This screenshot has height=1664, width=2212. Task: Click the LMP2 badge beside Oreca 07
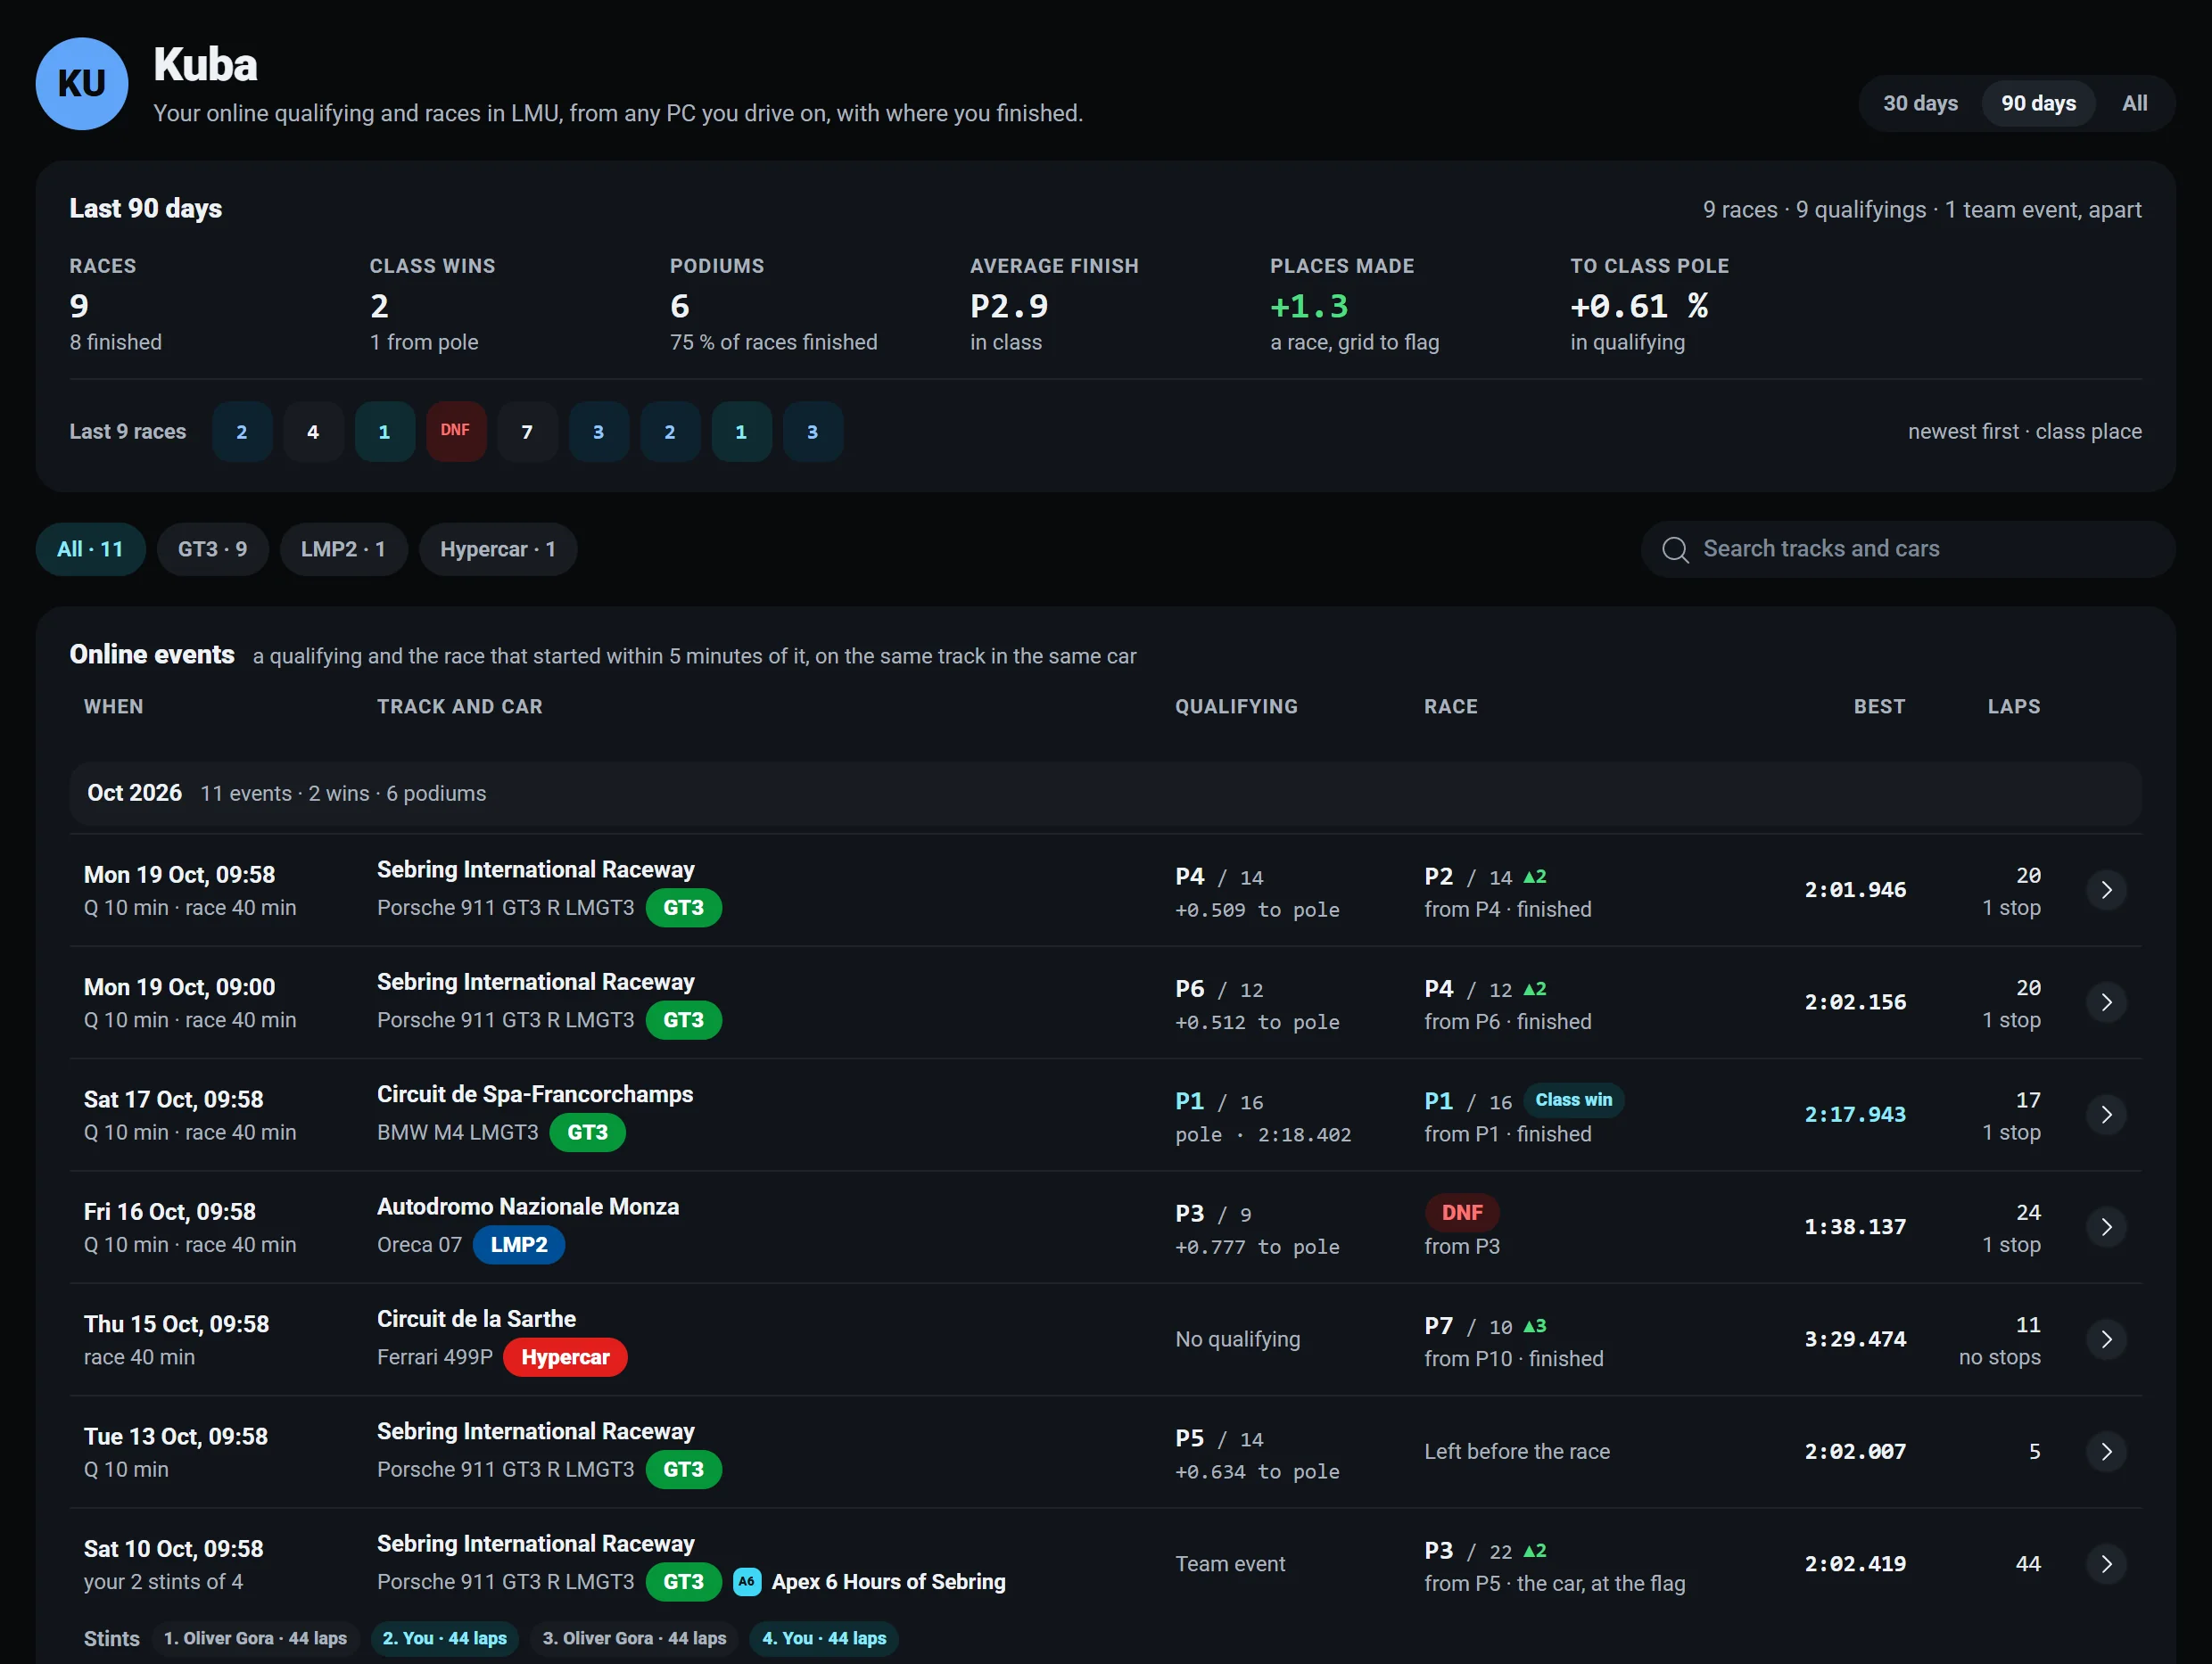click(x=518, y=1245)
